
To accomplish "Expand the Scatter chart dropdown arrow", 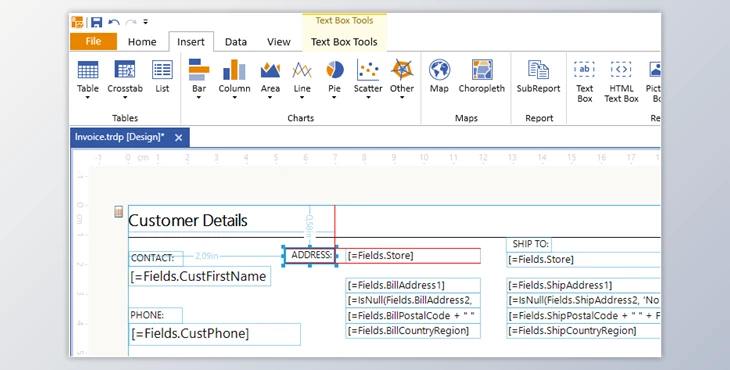I will click(x=368, y=98).
